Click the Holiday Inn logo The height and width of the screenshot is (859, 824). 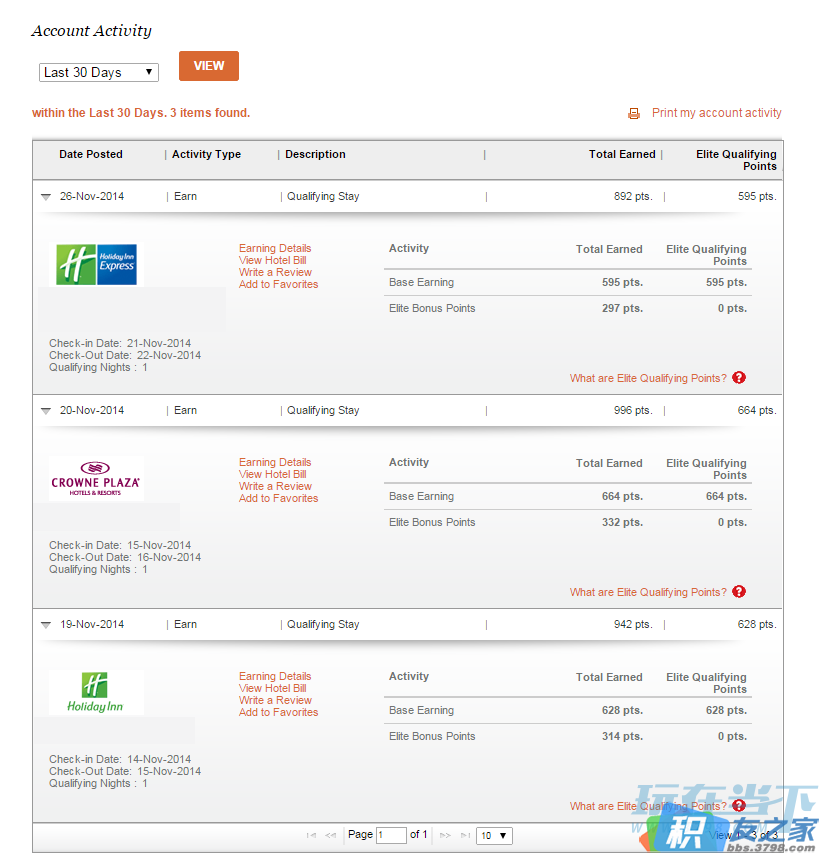pyautogui.click(x=96, y=692)
